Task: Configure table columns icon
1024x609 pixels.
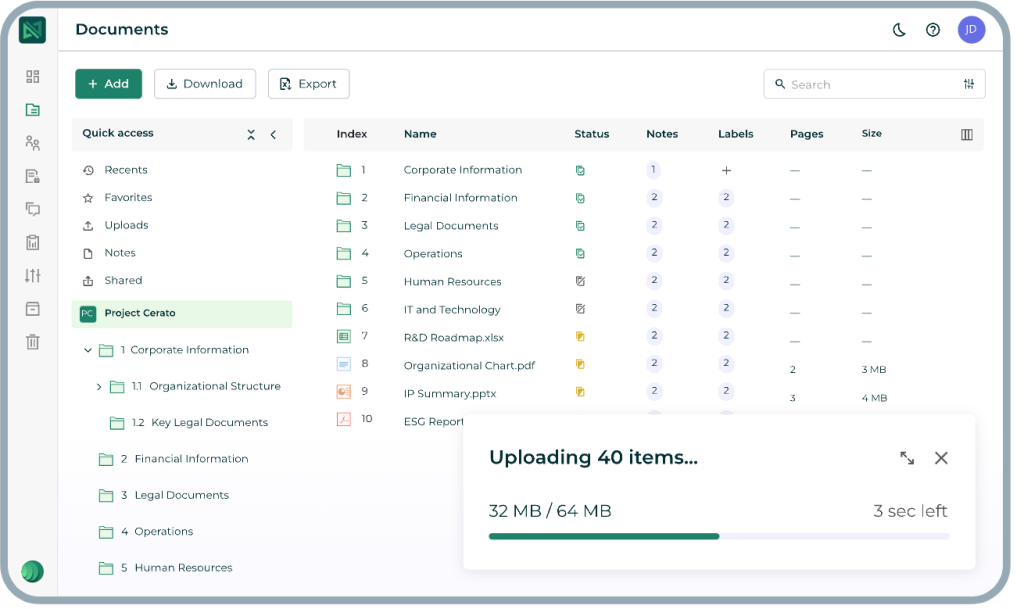Action: coord(966,134)
